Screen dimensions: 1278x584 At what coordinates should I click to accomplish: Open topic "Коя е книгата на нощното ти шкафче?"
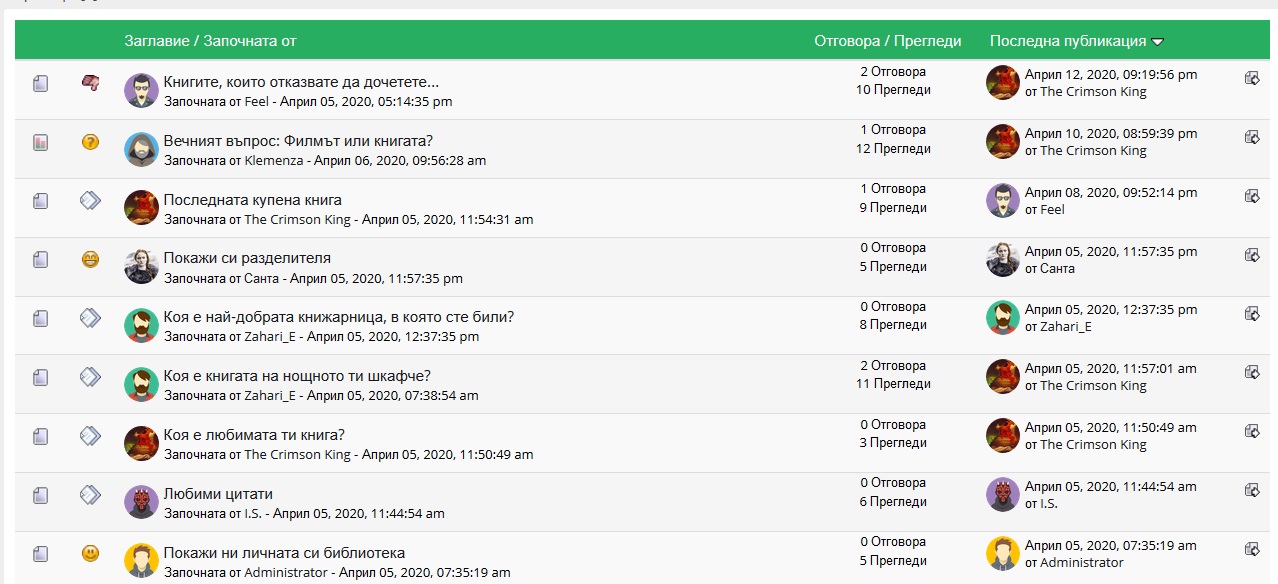click(x=297, y=376)
